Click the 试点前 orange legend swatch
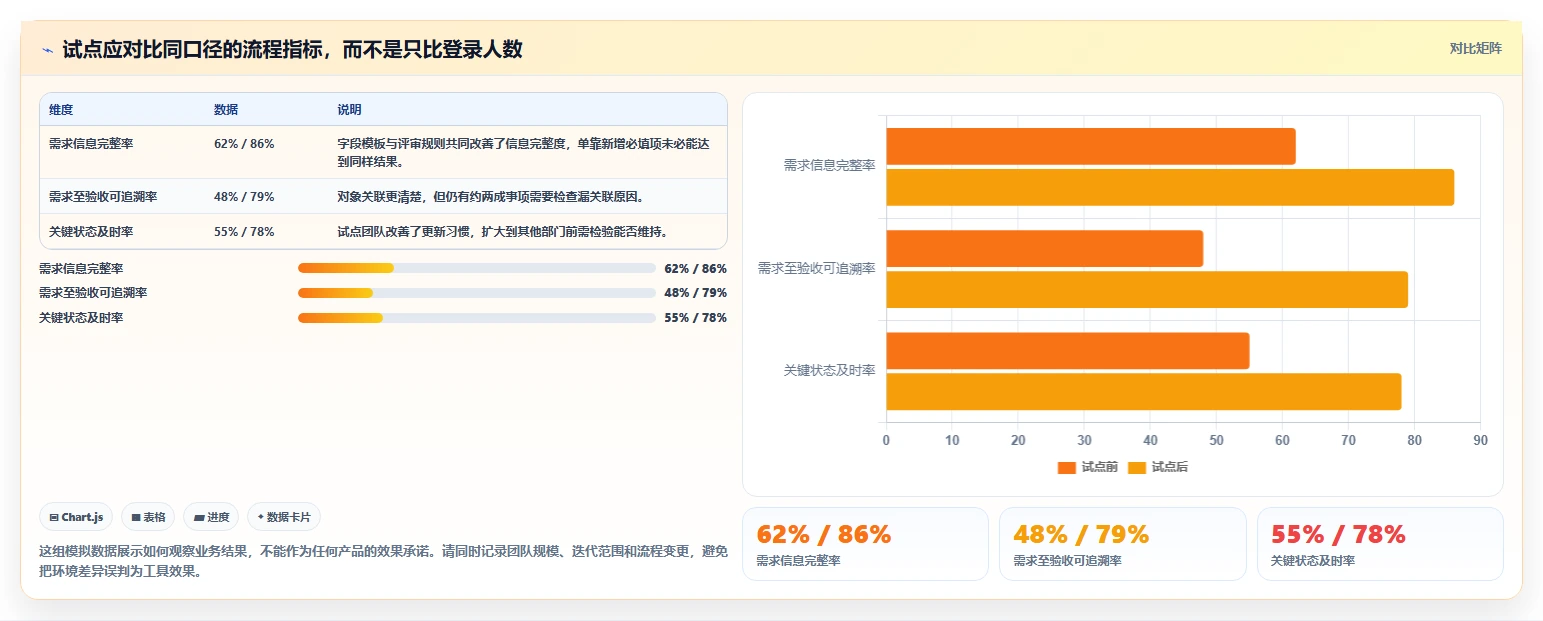The width and height of the screenshot is (1543, 621). [x=1067, y=467]
